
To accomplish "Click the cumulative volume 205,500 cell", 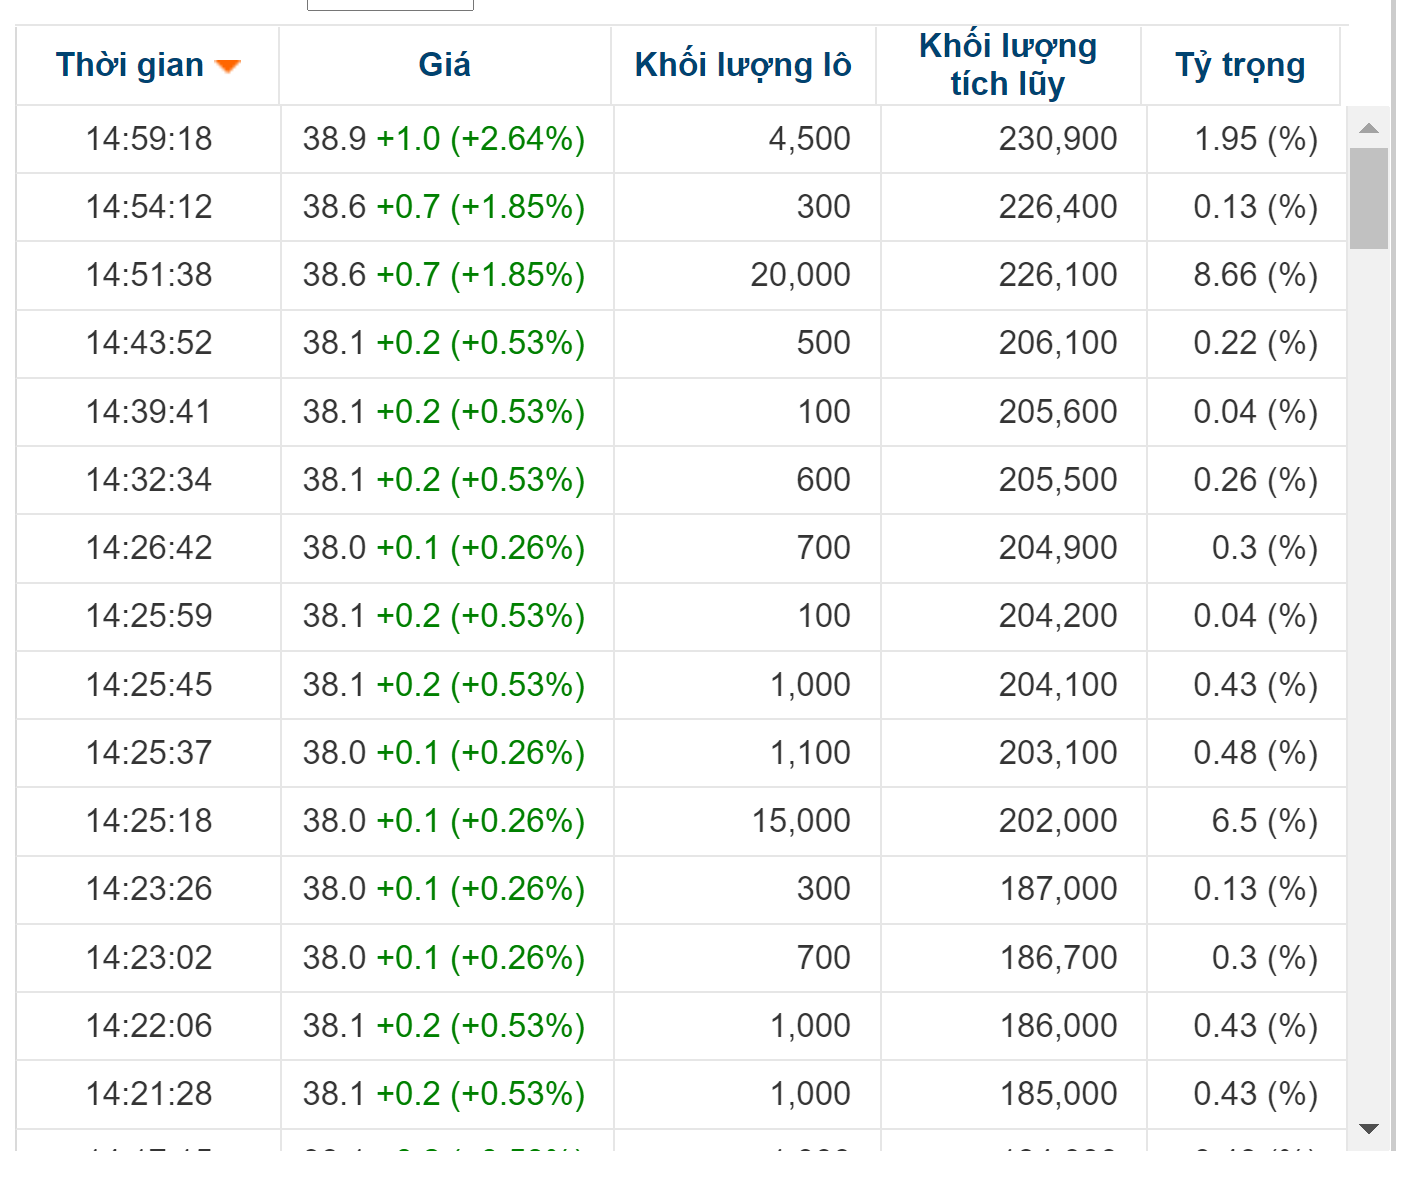I will tap(1057, 480).
